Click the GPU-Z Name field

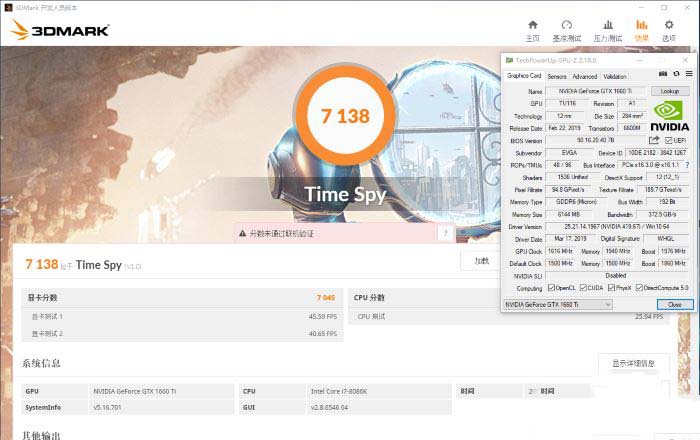coord(596,91)
